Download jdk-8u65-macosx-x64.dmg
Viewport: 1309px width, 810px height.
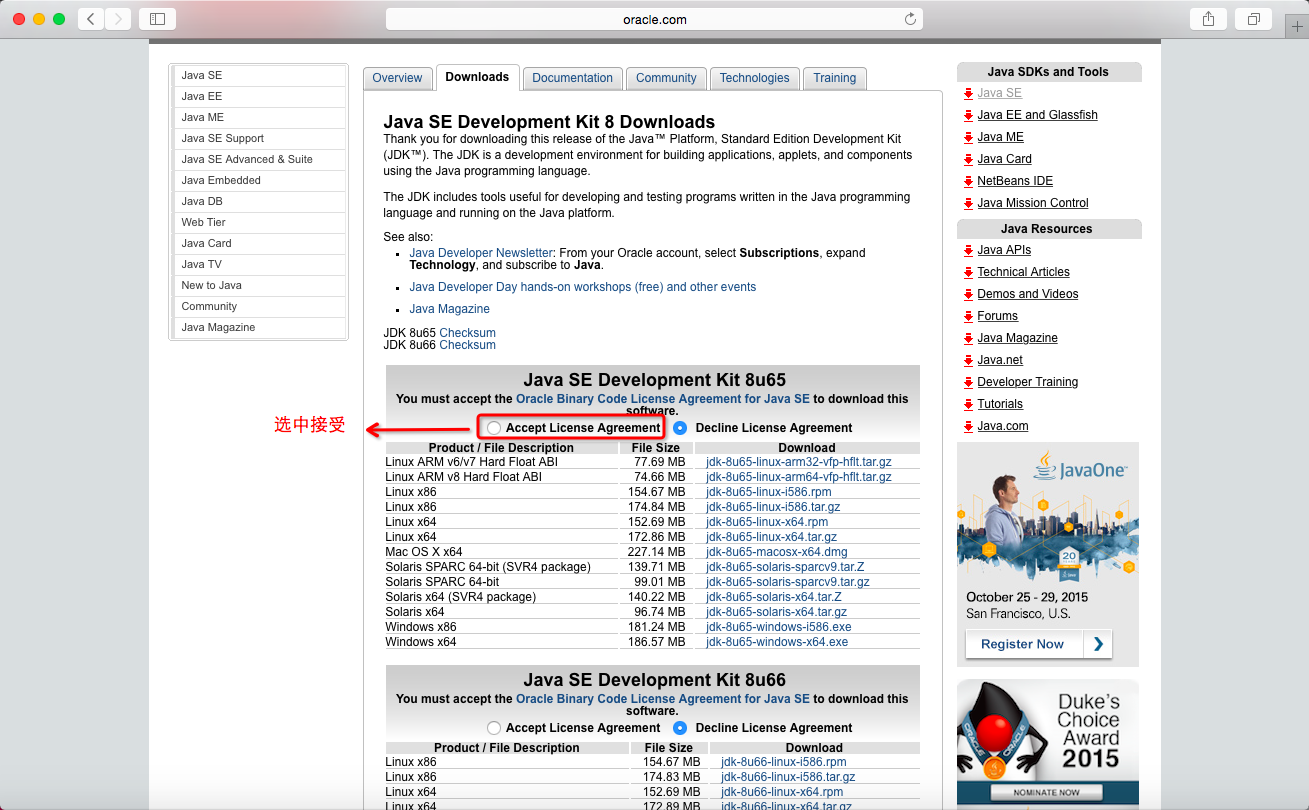pos(776,552)
